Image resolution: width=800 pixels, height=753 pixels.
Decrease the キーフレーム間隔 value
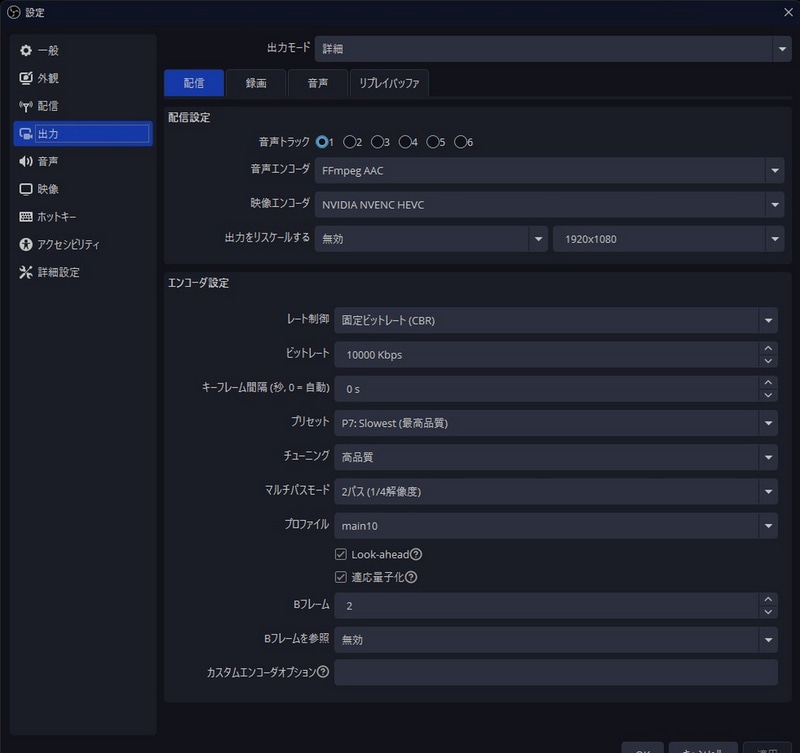point(768,395)
